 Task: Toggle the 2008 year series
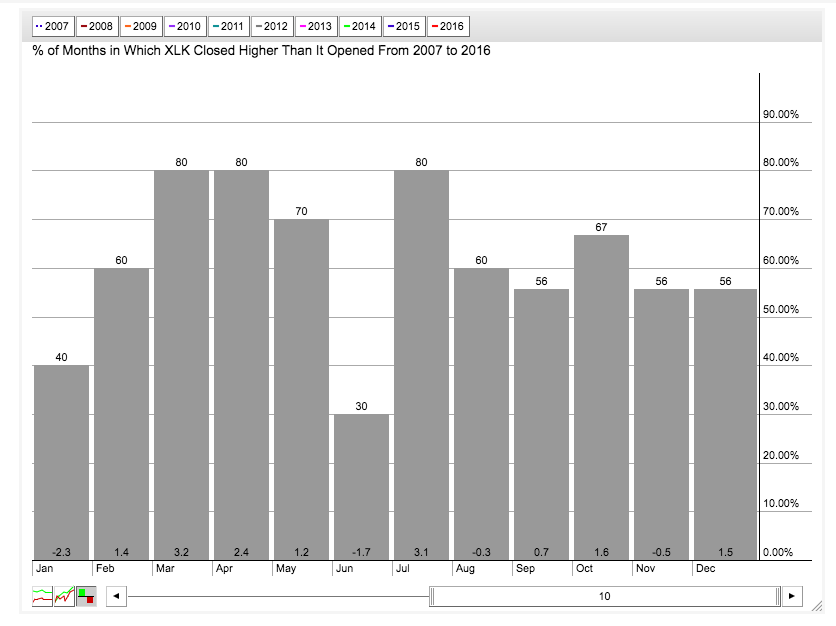(97, 26)
